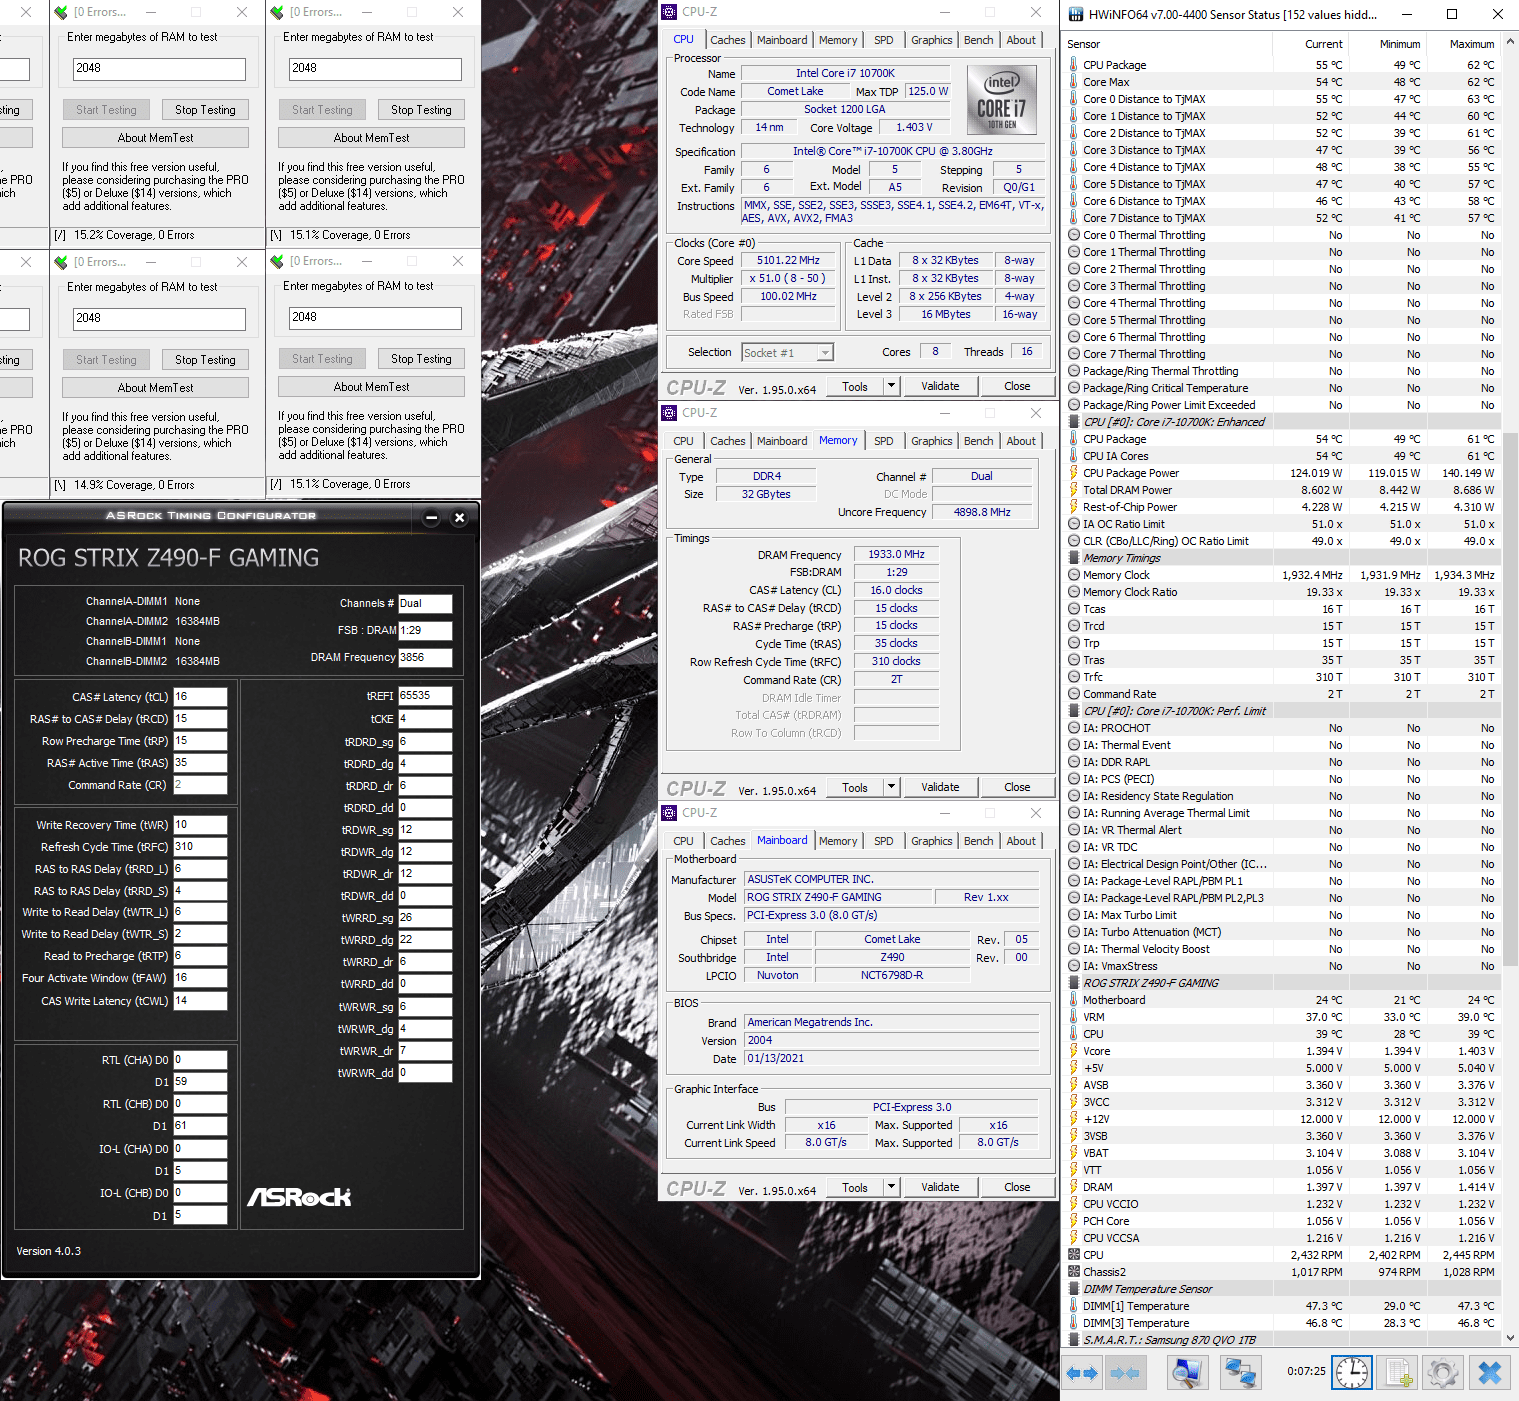The width and height of the screenshot is (1519, 1401).
Task: Open the HWiNFO remote network computers icon
Action: click(x=1241, y=1373)
